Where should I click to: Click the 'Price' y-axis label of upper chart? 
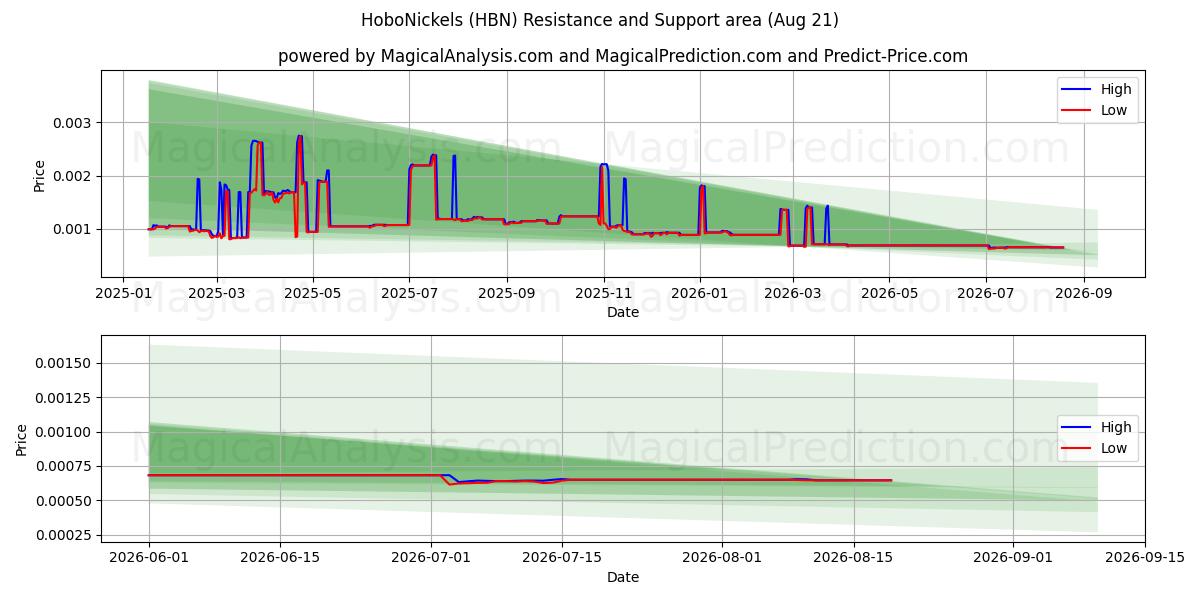point(40,176)
